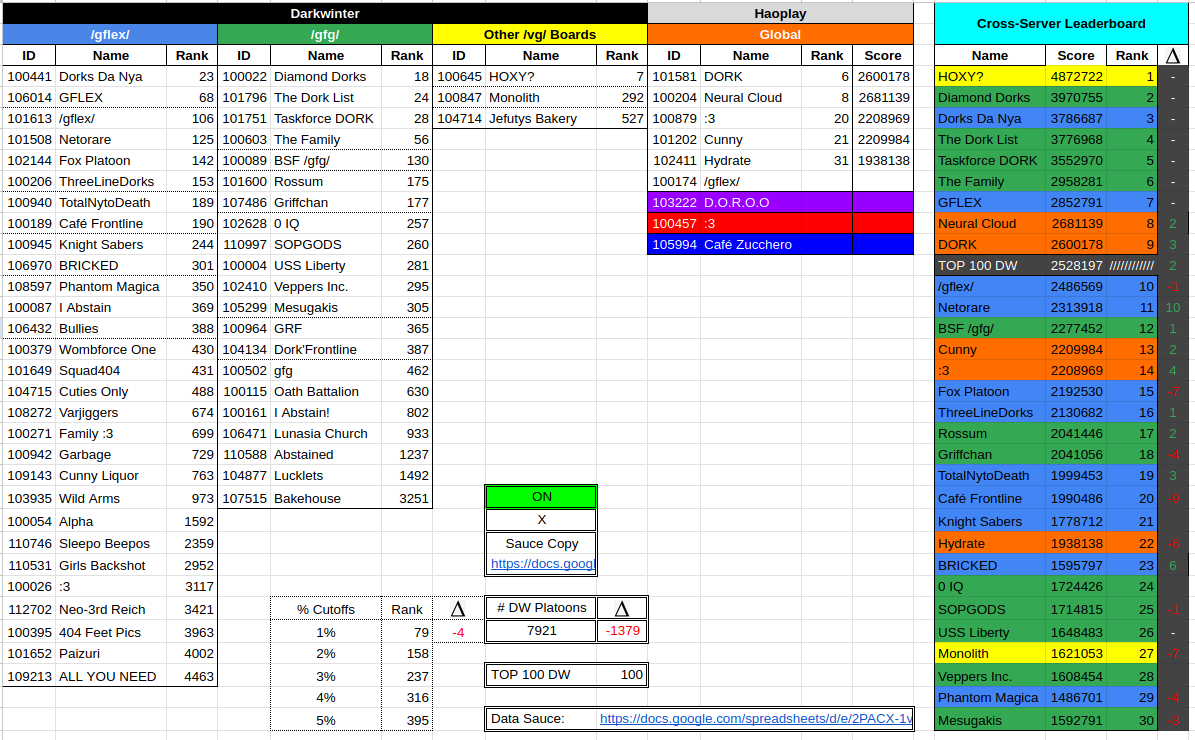1195x740 pixels.
Task: Click Dork'Frontline name cell
Action: pyautogui.click(x=325, y=350)
